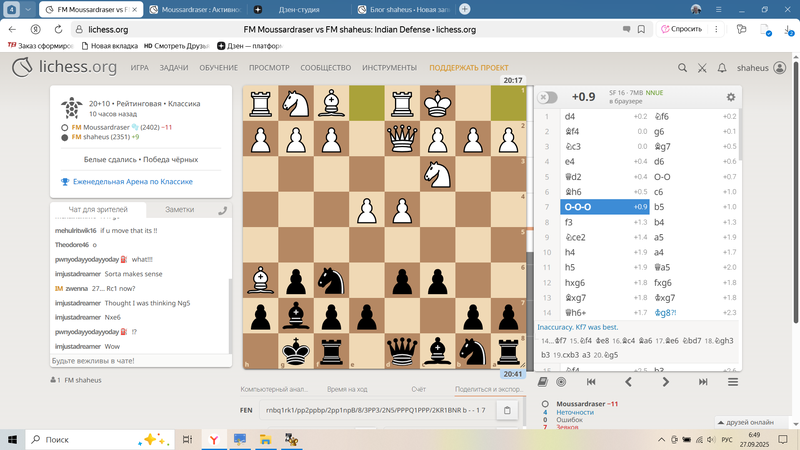Open browser downloads icon

[789, 30]
